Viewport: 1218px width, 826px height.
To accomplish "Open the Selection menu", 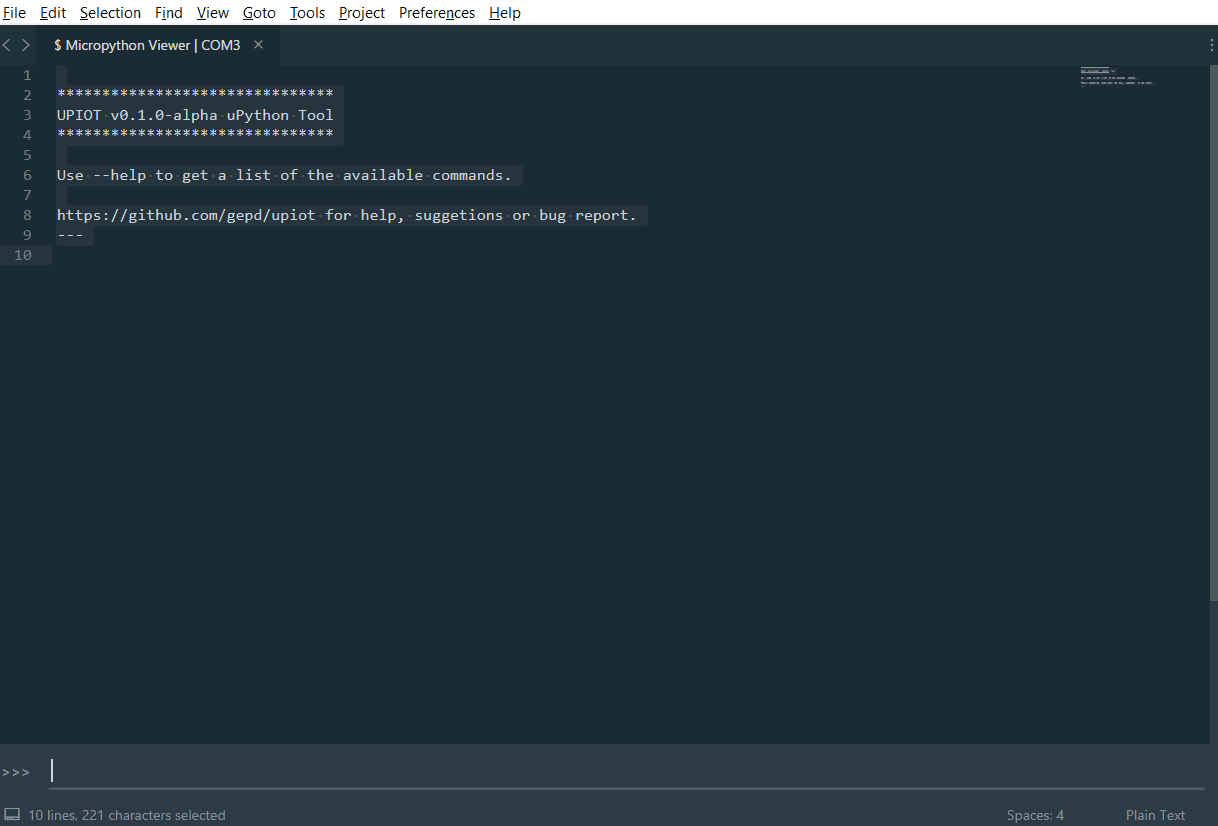I will click(x=110, y=13).
